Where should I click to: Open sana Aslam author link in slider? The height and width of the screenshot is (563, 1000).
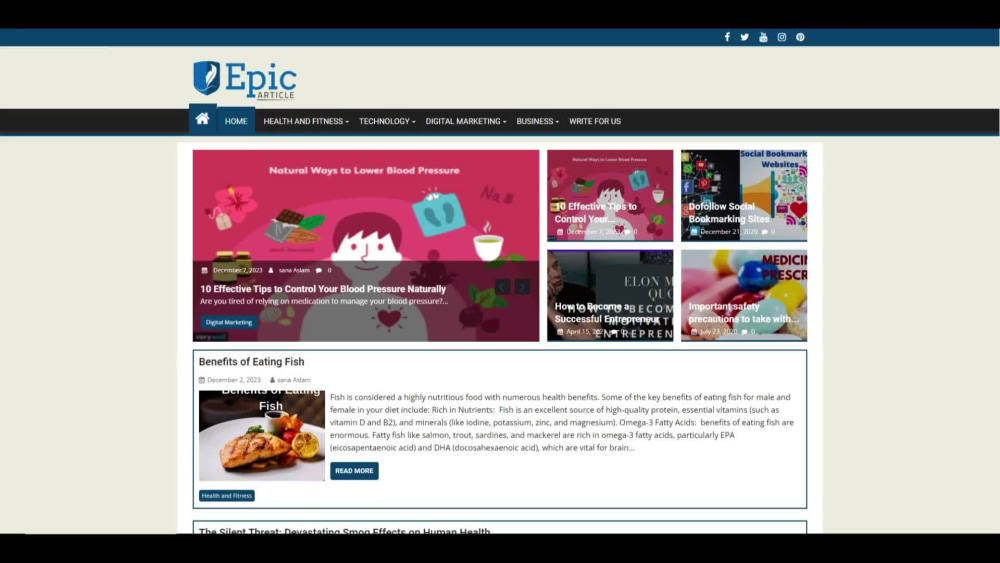[x=294, y=270]
